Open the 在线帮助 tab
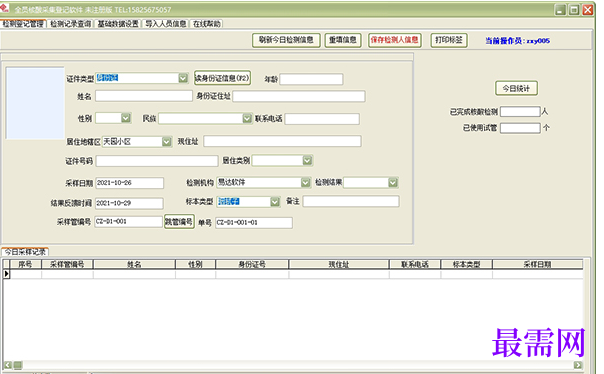 click(206, 24)
